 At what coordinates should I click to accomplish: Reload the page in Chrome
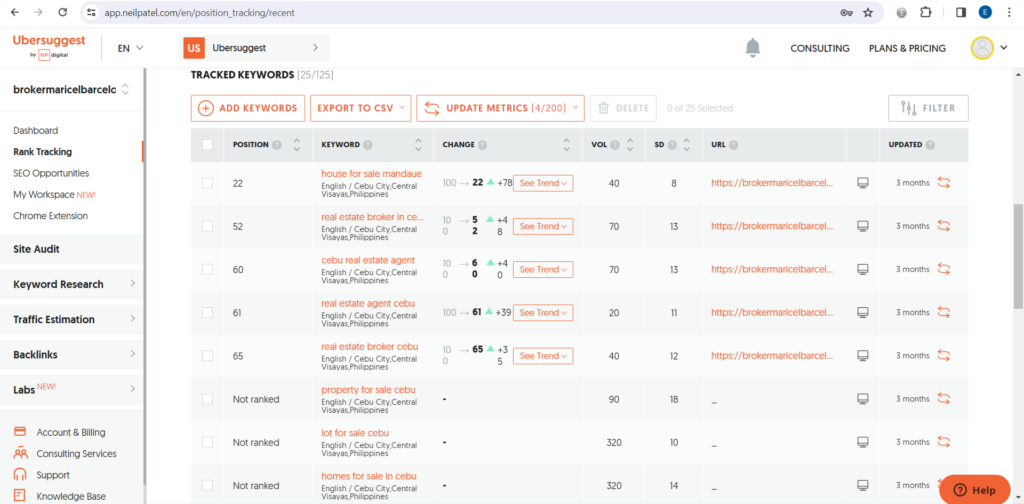click(63, 12)
